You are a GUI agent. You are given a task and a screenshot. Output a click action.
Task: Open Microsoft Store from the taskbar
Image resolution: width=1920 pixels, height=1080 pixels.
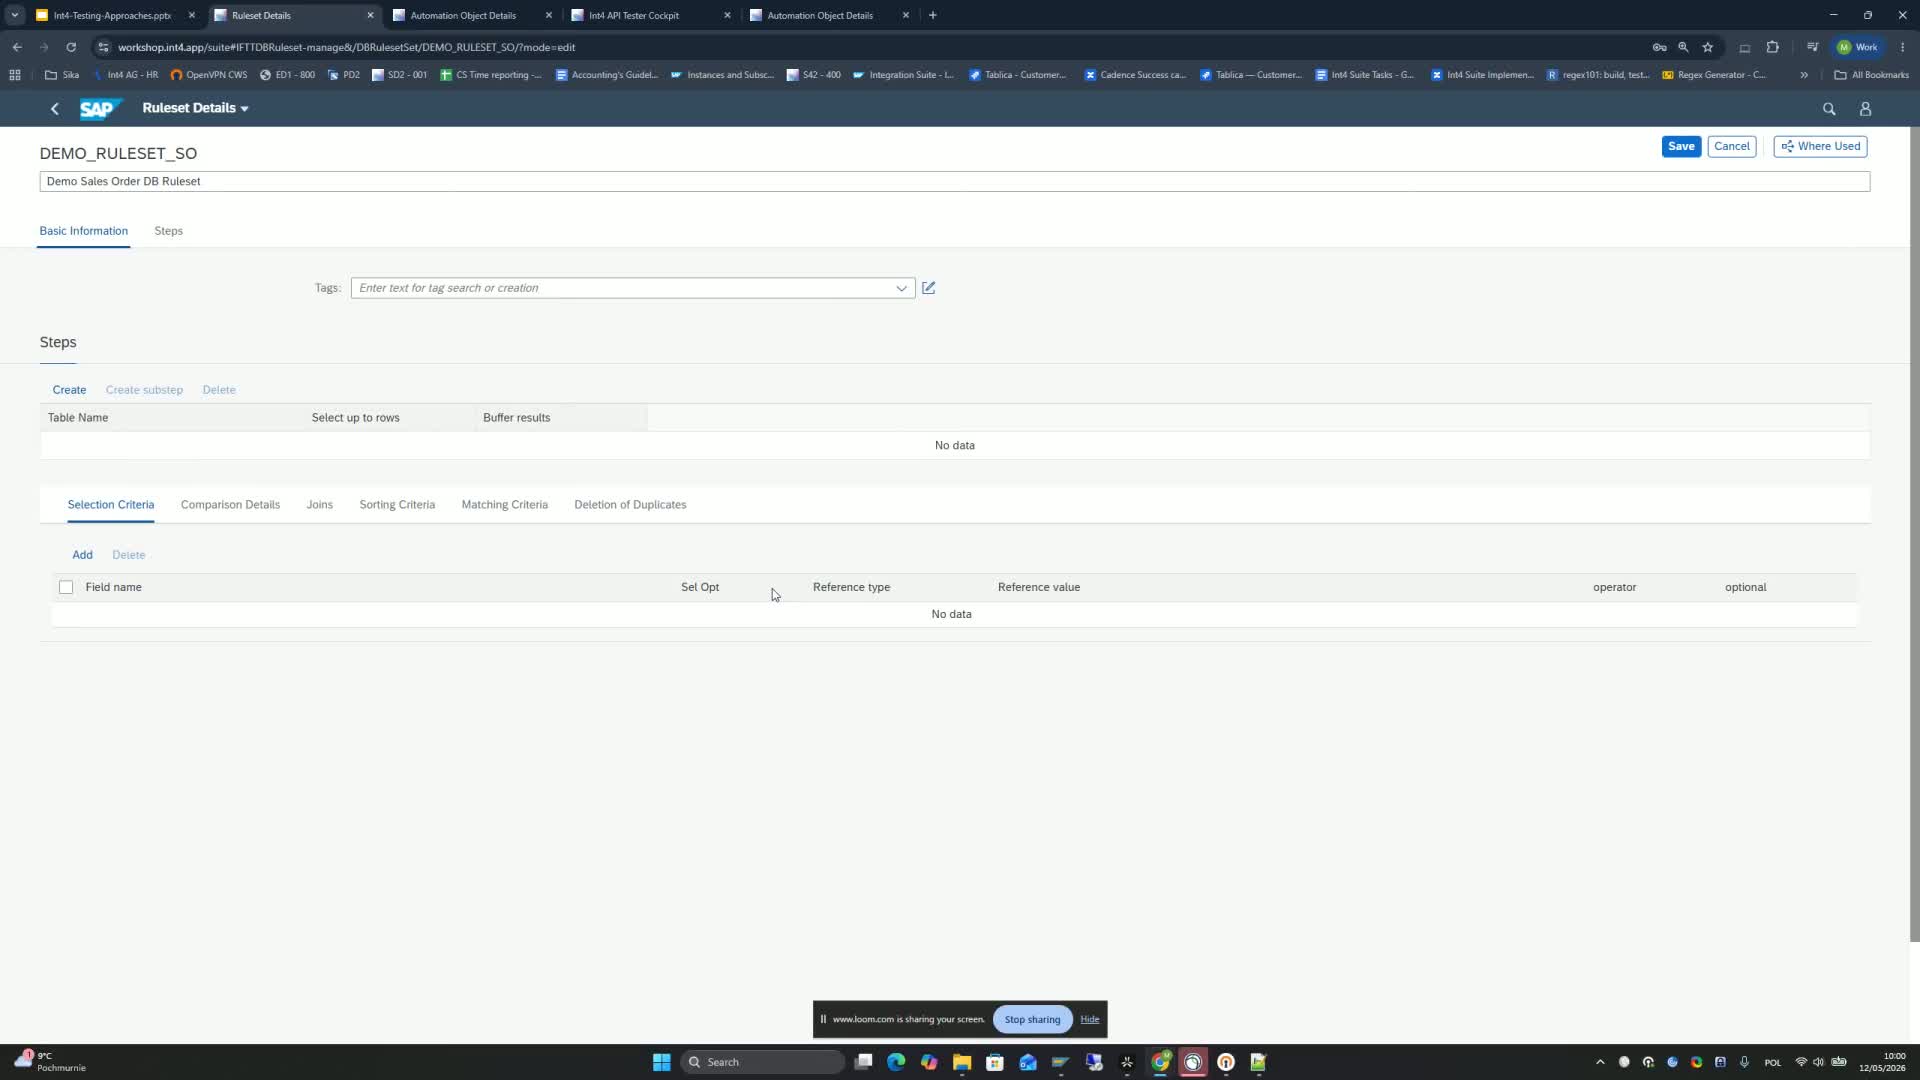click(995, 1062)
